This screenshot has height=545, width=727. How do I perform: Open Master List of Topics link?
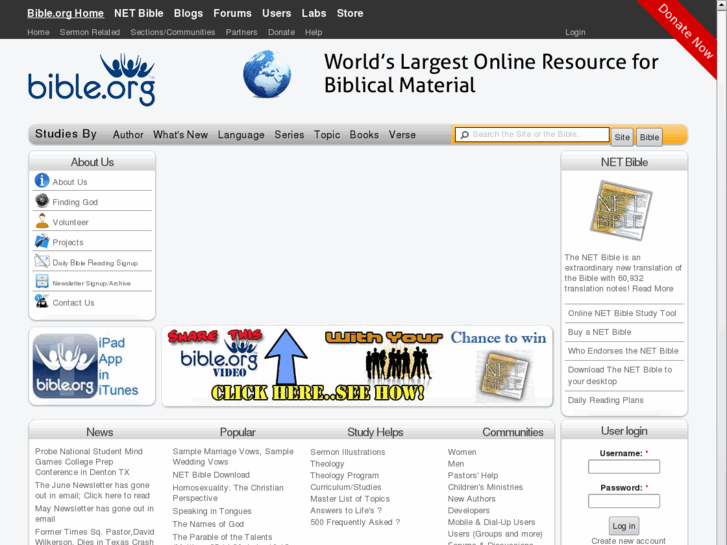[x=350, y=499]
